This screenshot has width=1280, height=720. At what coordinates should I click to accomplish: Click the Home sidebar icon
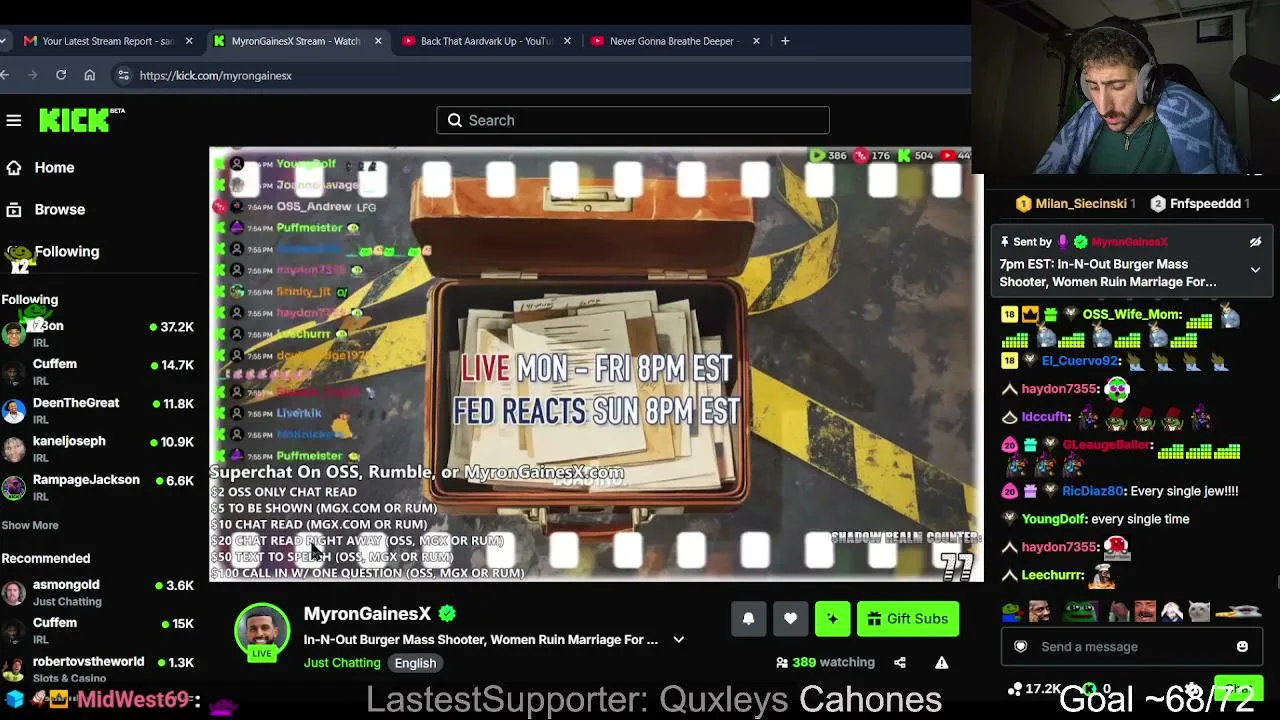(x=14, y=168)
